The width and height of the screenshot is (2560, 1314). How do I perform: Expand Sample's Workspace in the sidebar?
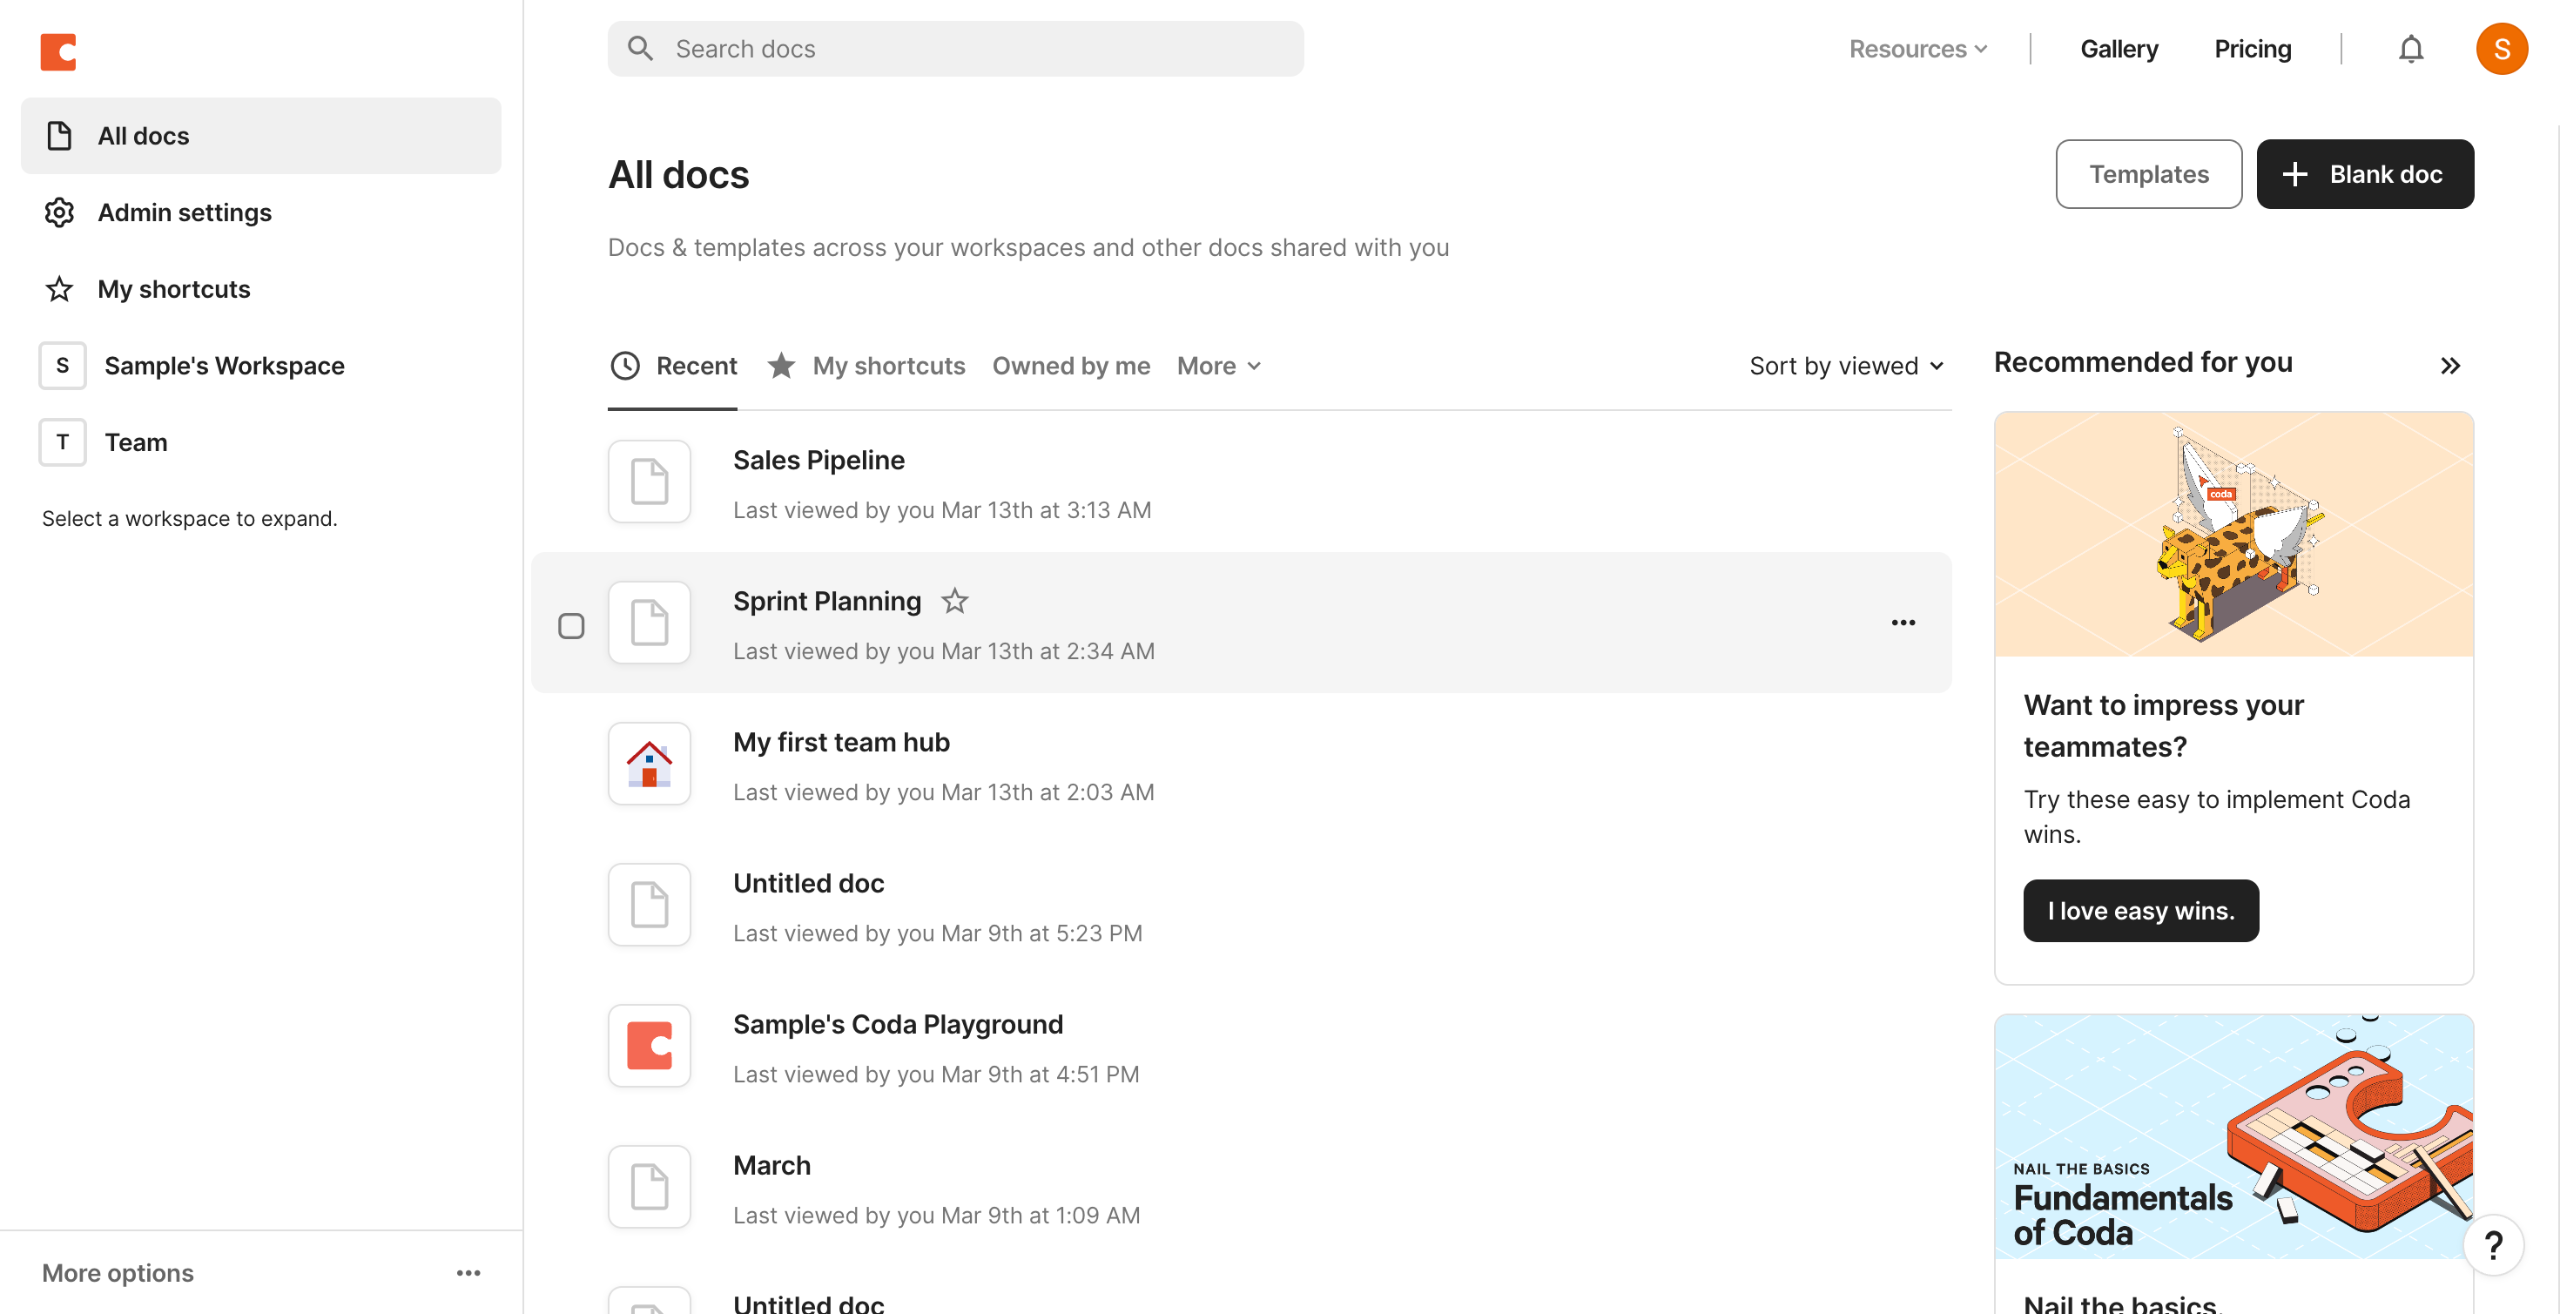coord(224,366)
